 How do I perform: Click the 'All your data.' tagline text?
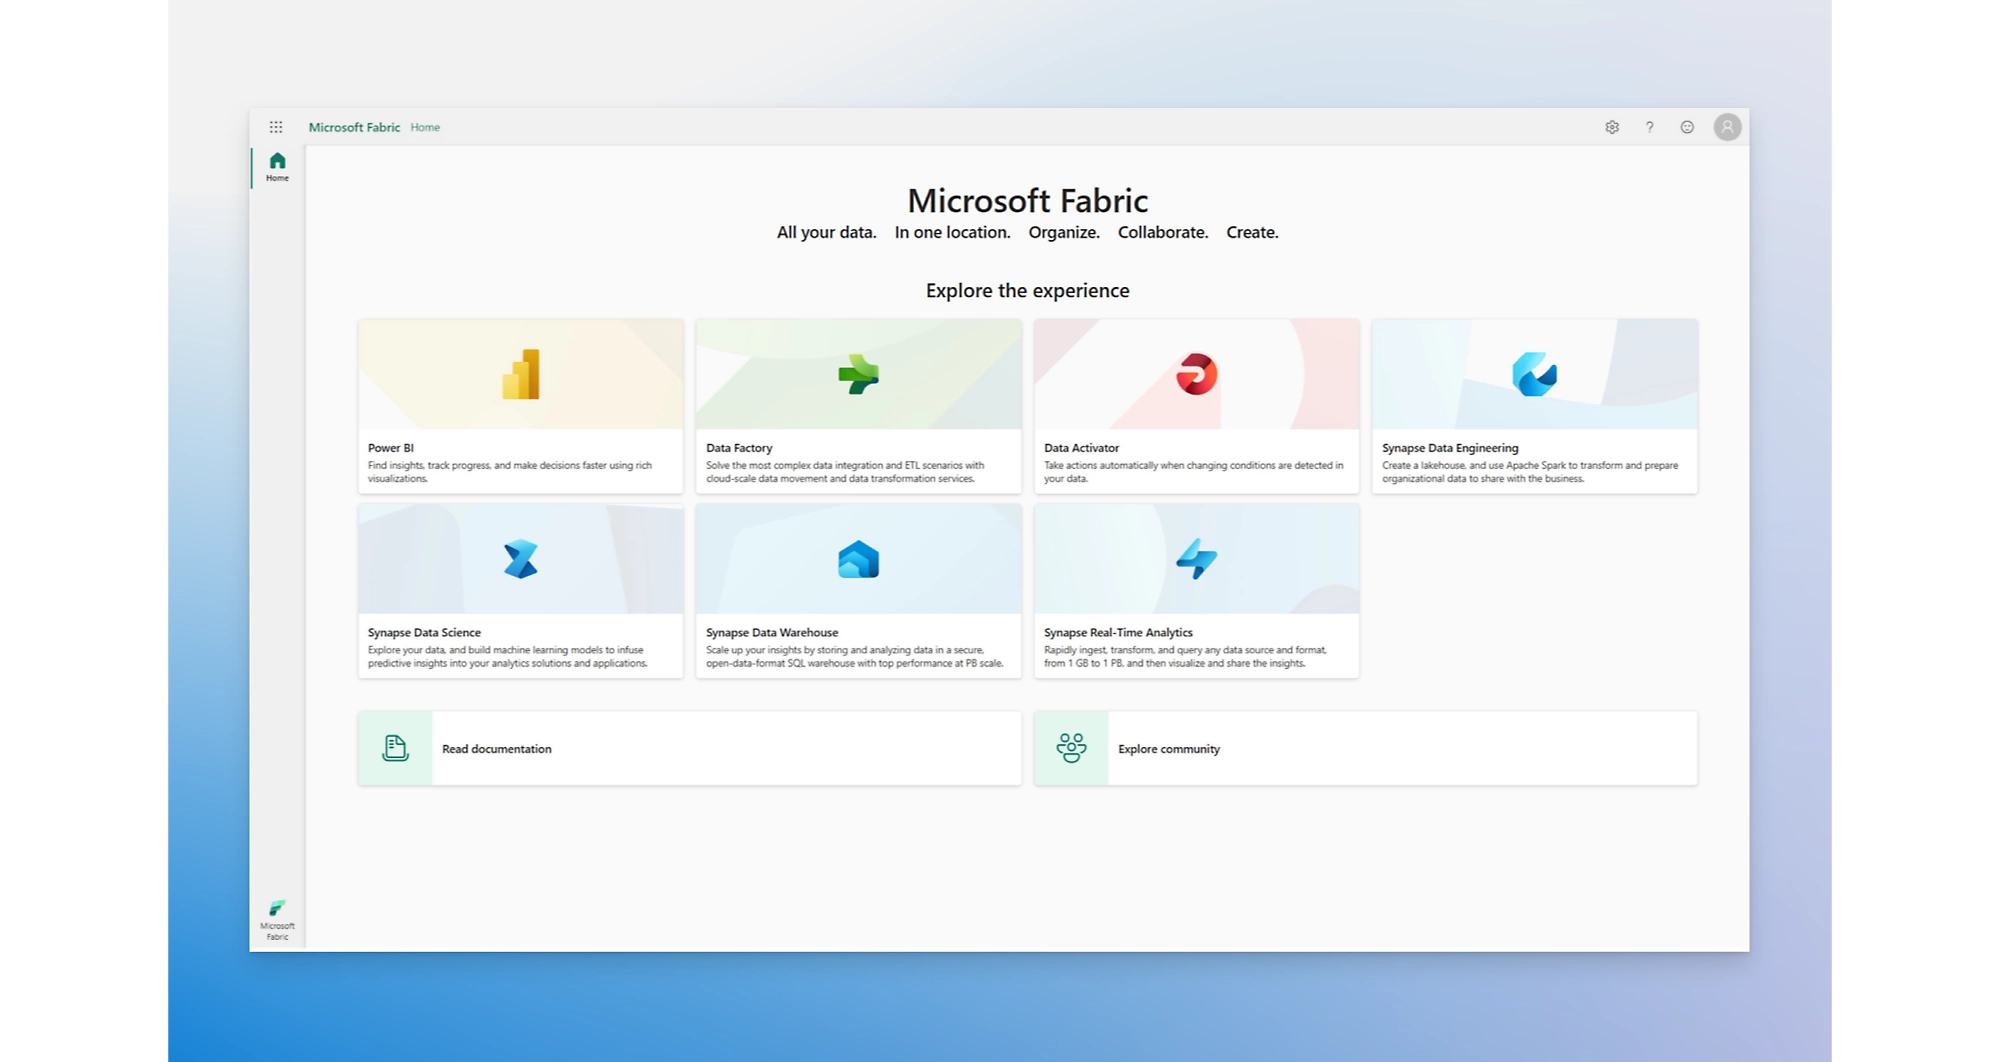(826, 232)
